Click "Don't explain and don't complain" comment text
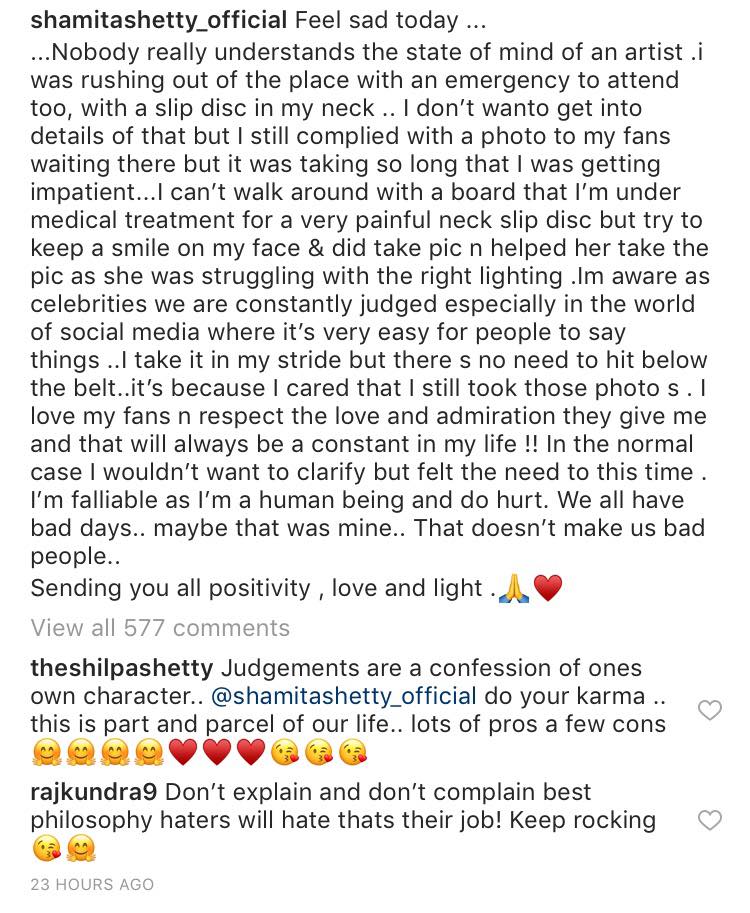The height and width of the screenshot is (913, 750). [378, 793]
